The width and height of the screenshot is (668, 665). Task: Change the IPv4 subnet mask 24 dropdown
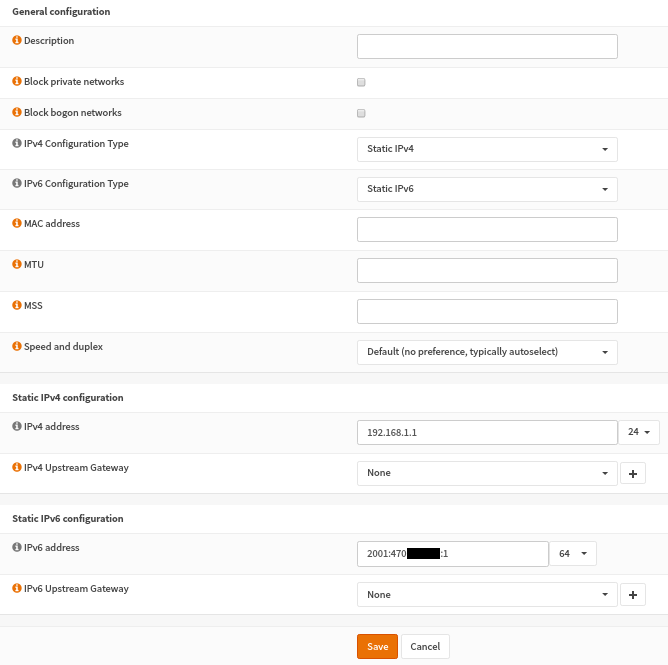pyautogui.click(x=639, y=432)
